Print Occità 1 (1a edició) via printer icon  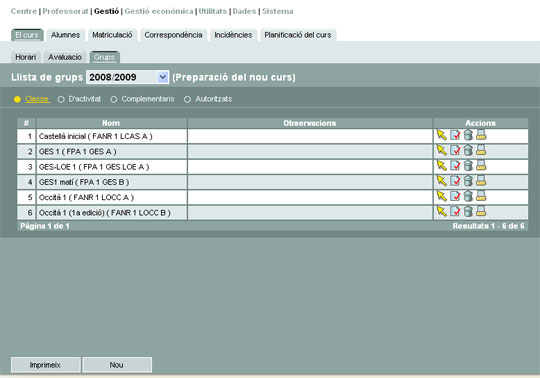tap(481, 211)
